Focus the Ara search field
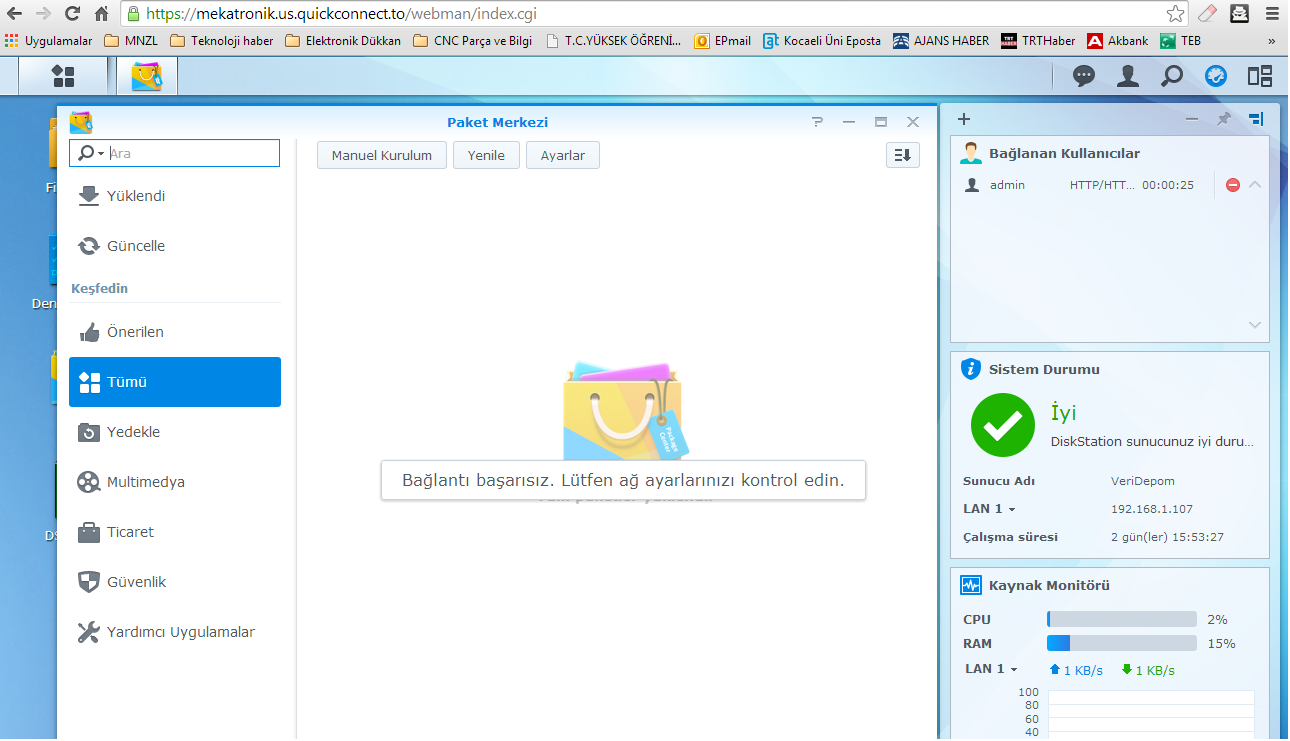The width and height of the screenshot is (1290, 741). [190, 153]
